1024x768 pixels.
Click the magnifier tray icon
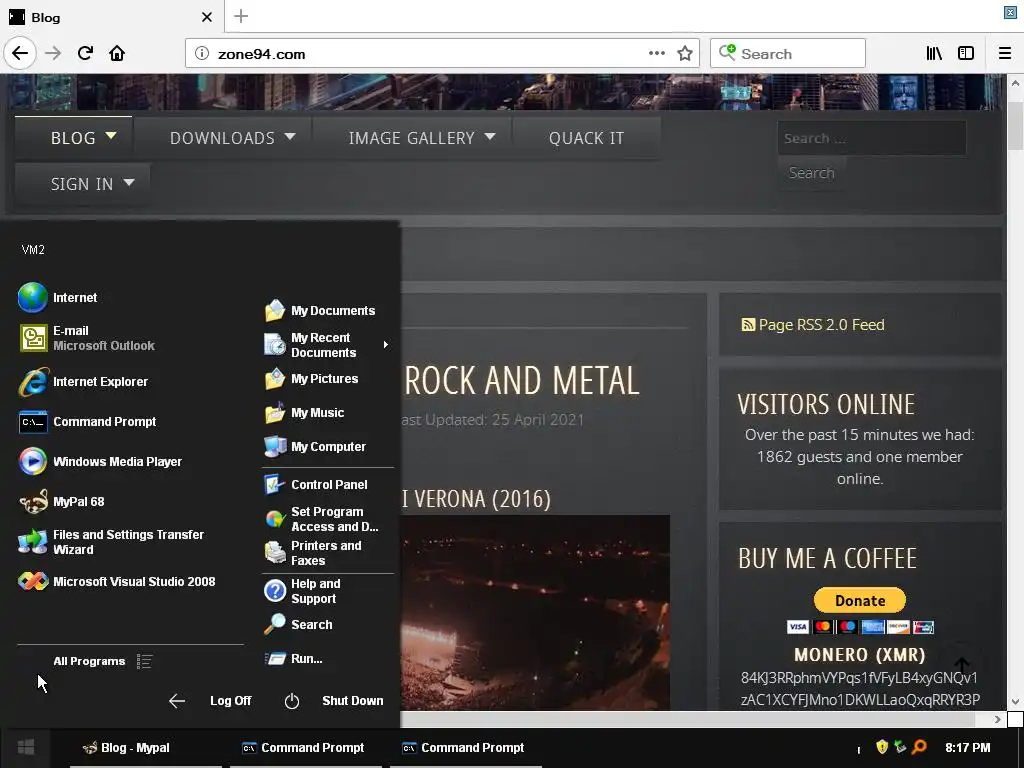(919, 746)
